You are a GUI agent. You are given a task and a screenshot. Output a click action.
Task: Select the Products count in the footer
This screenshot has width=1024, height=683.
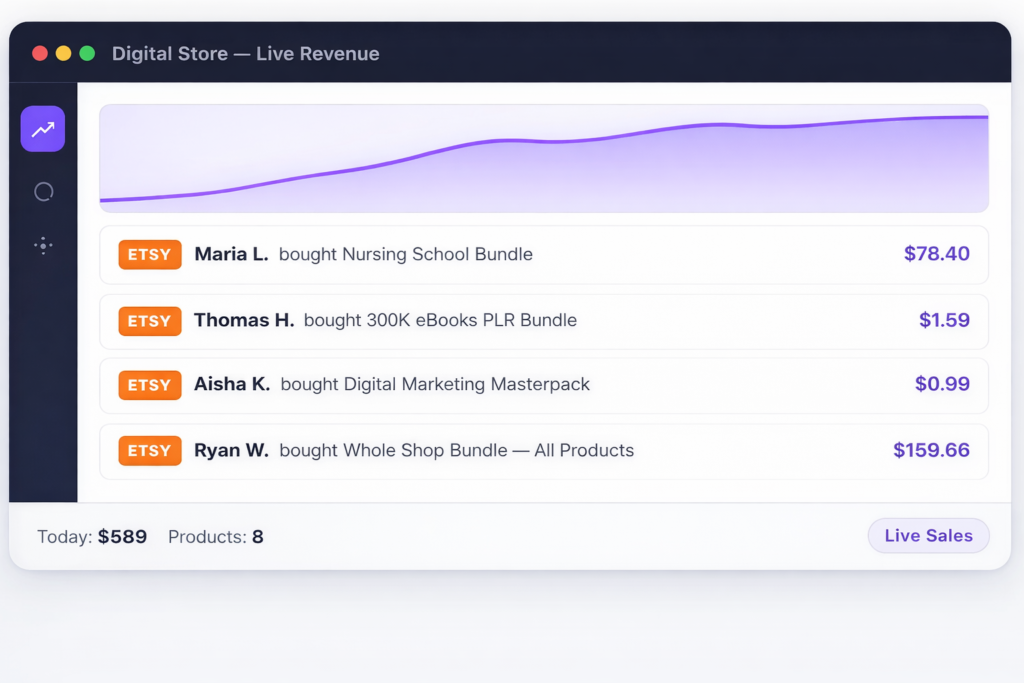coord(215,537)
